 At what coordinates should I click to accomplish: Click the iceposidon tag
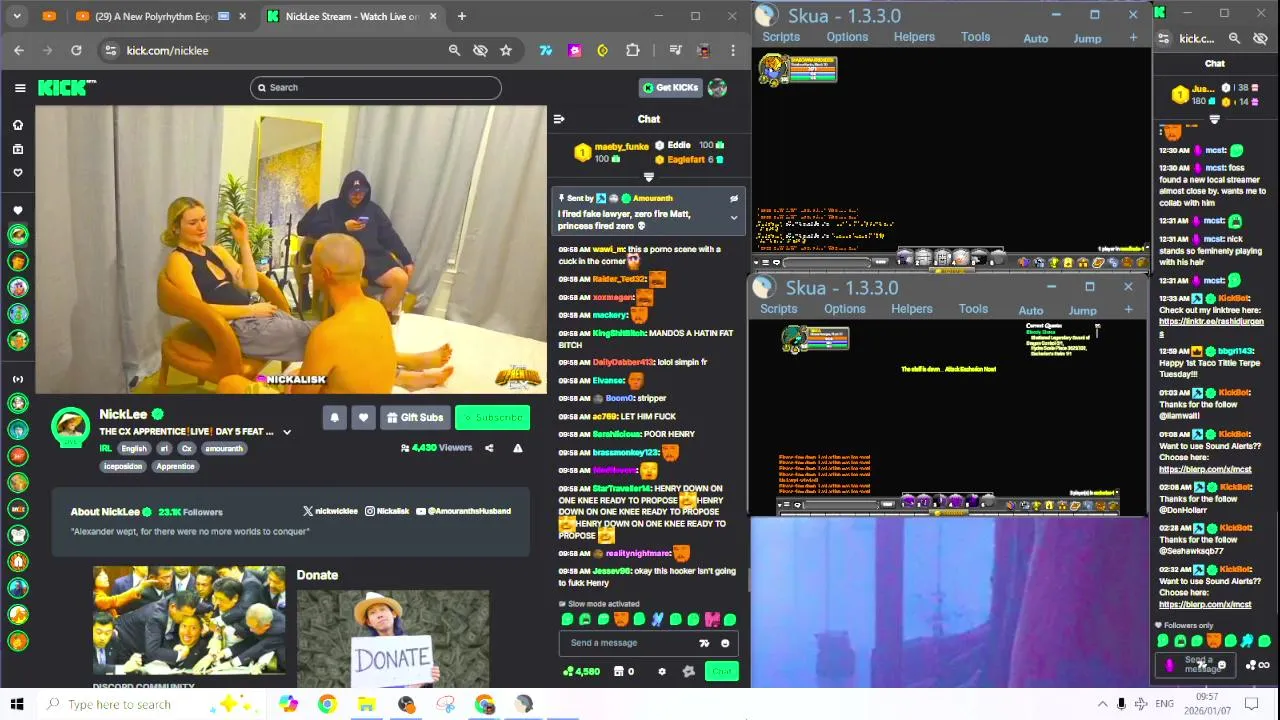(x=123, y=466)
